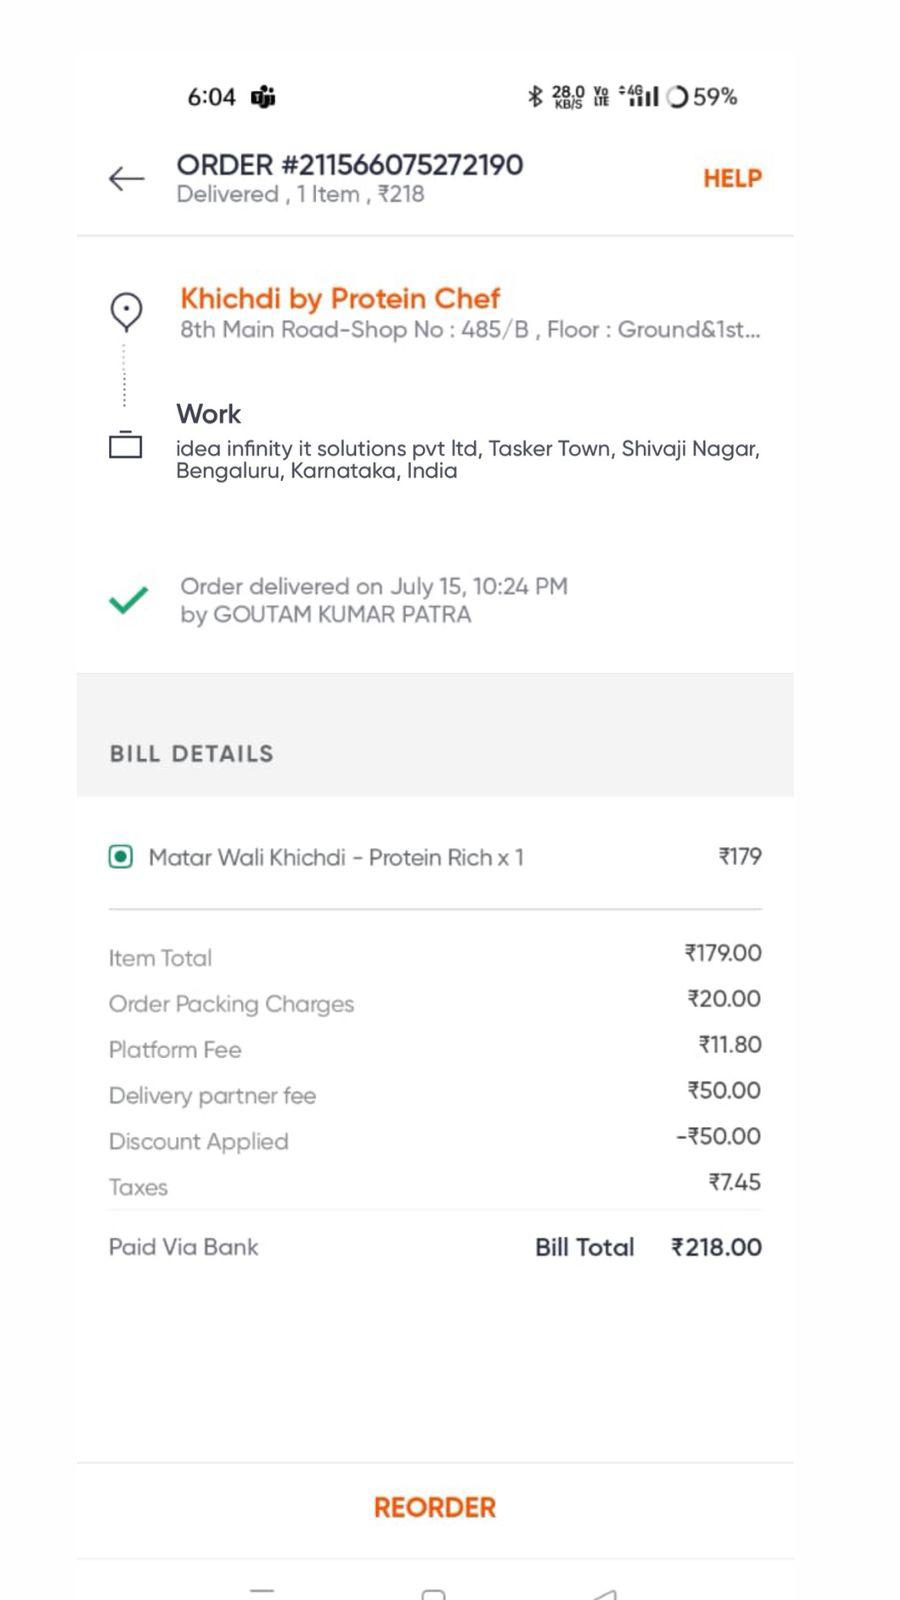
Task: Tap the green veg indicator icon
Action: pyautogui.click(x=121, y=857)
